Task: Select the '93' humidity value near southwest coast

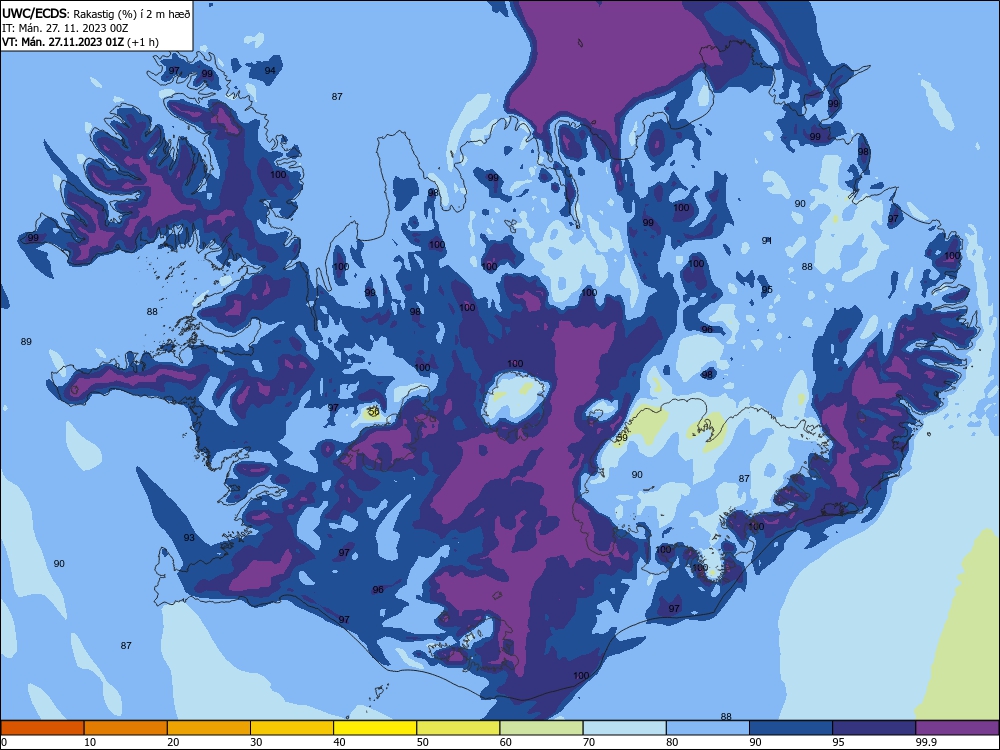Action: click(189, 538)
